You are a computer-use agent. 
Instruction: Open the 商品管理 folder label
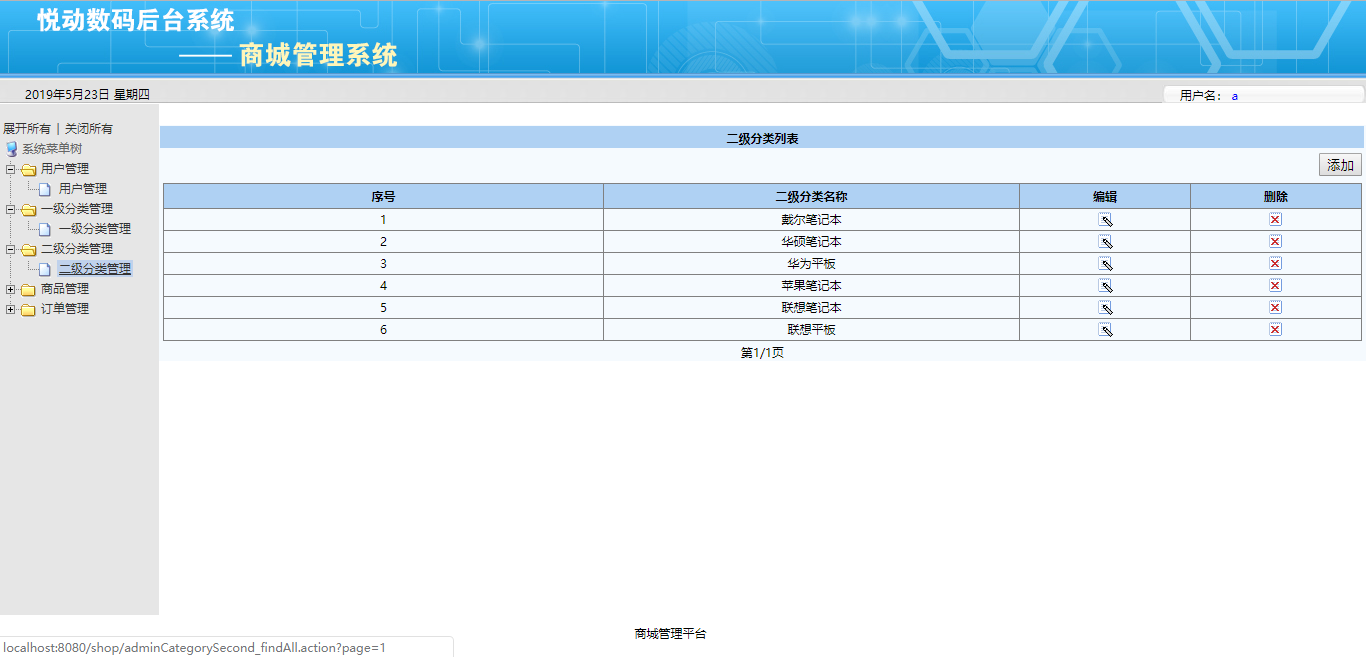coord(65,289)
